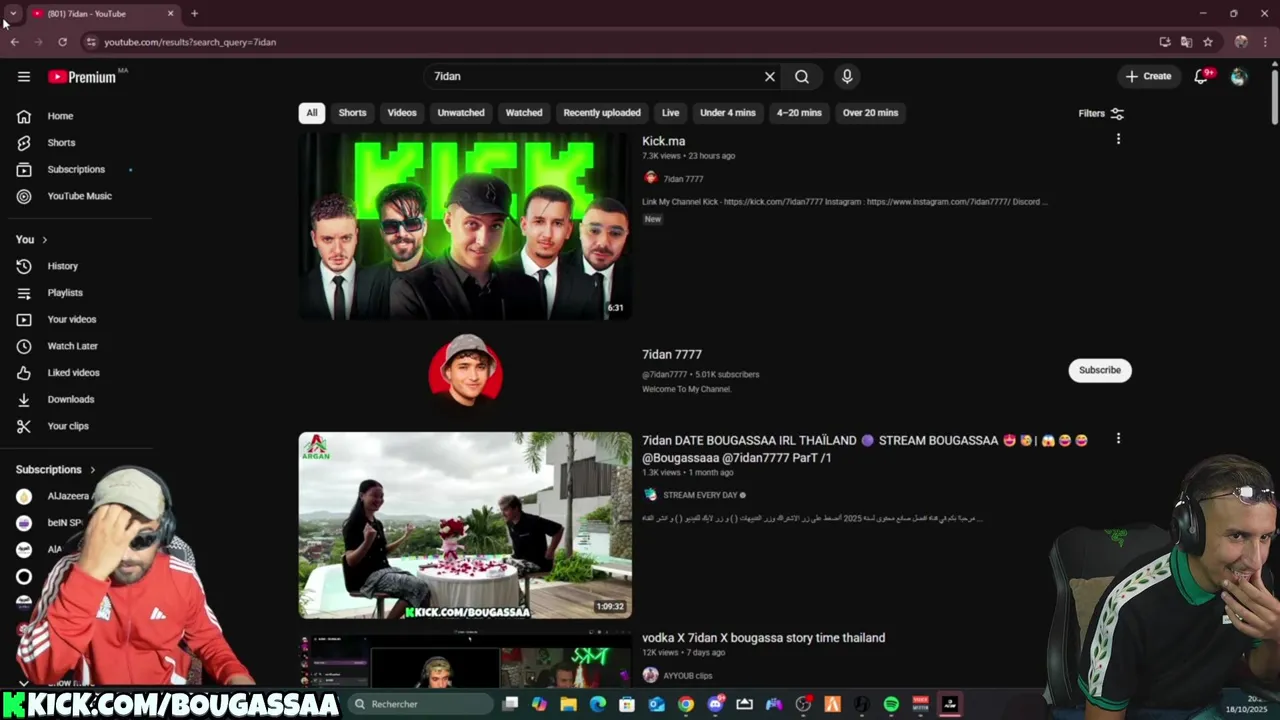
Task: Open the tab search dropdown arrow
Action: [x=13, y=13]
